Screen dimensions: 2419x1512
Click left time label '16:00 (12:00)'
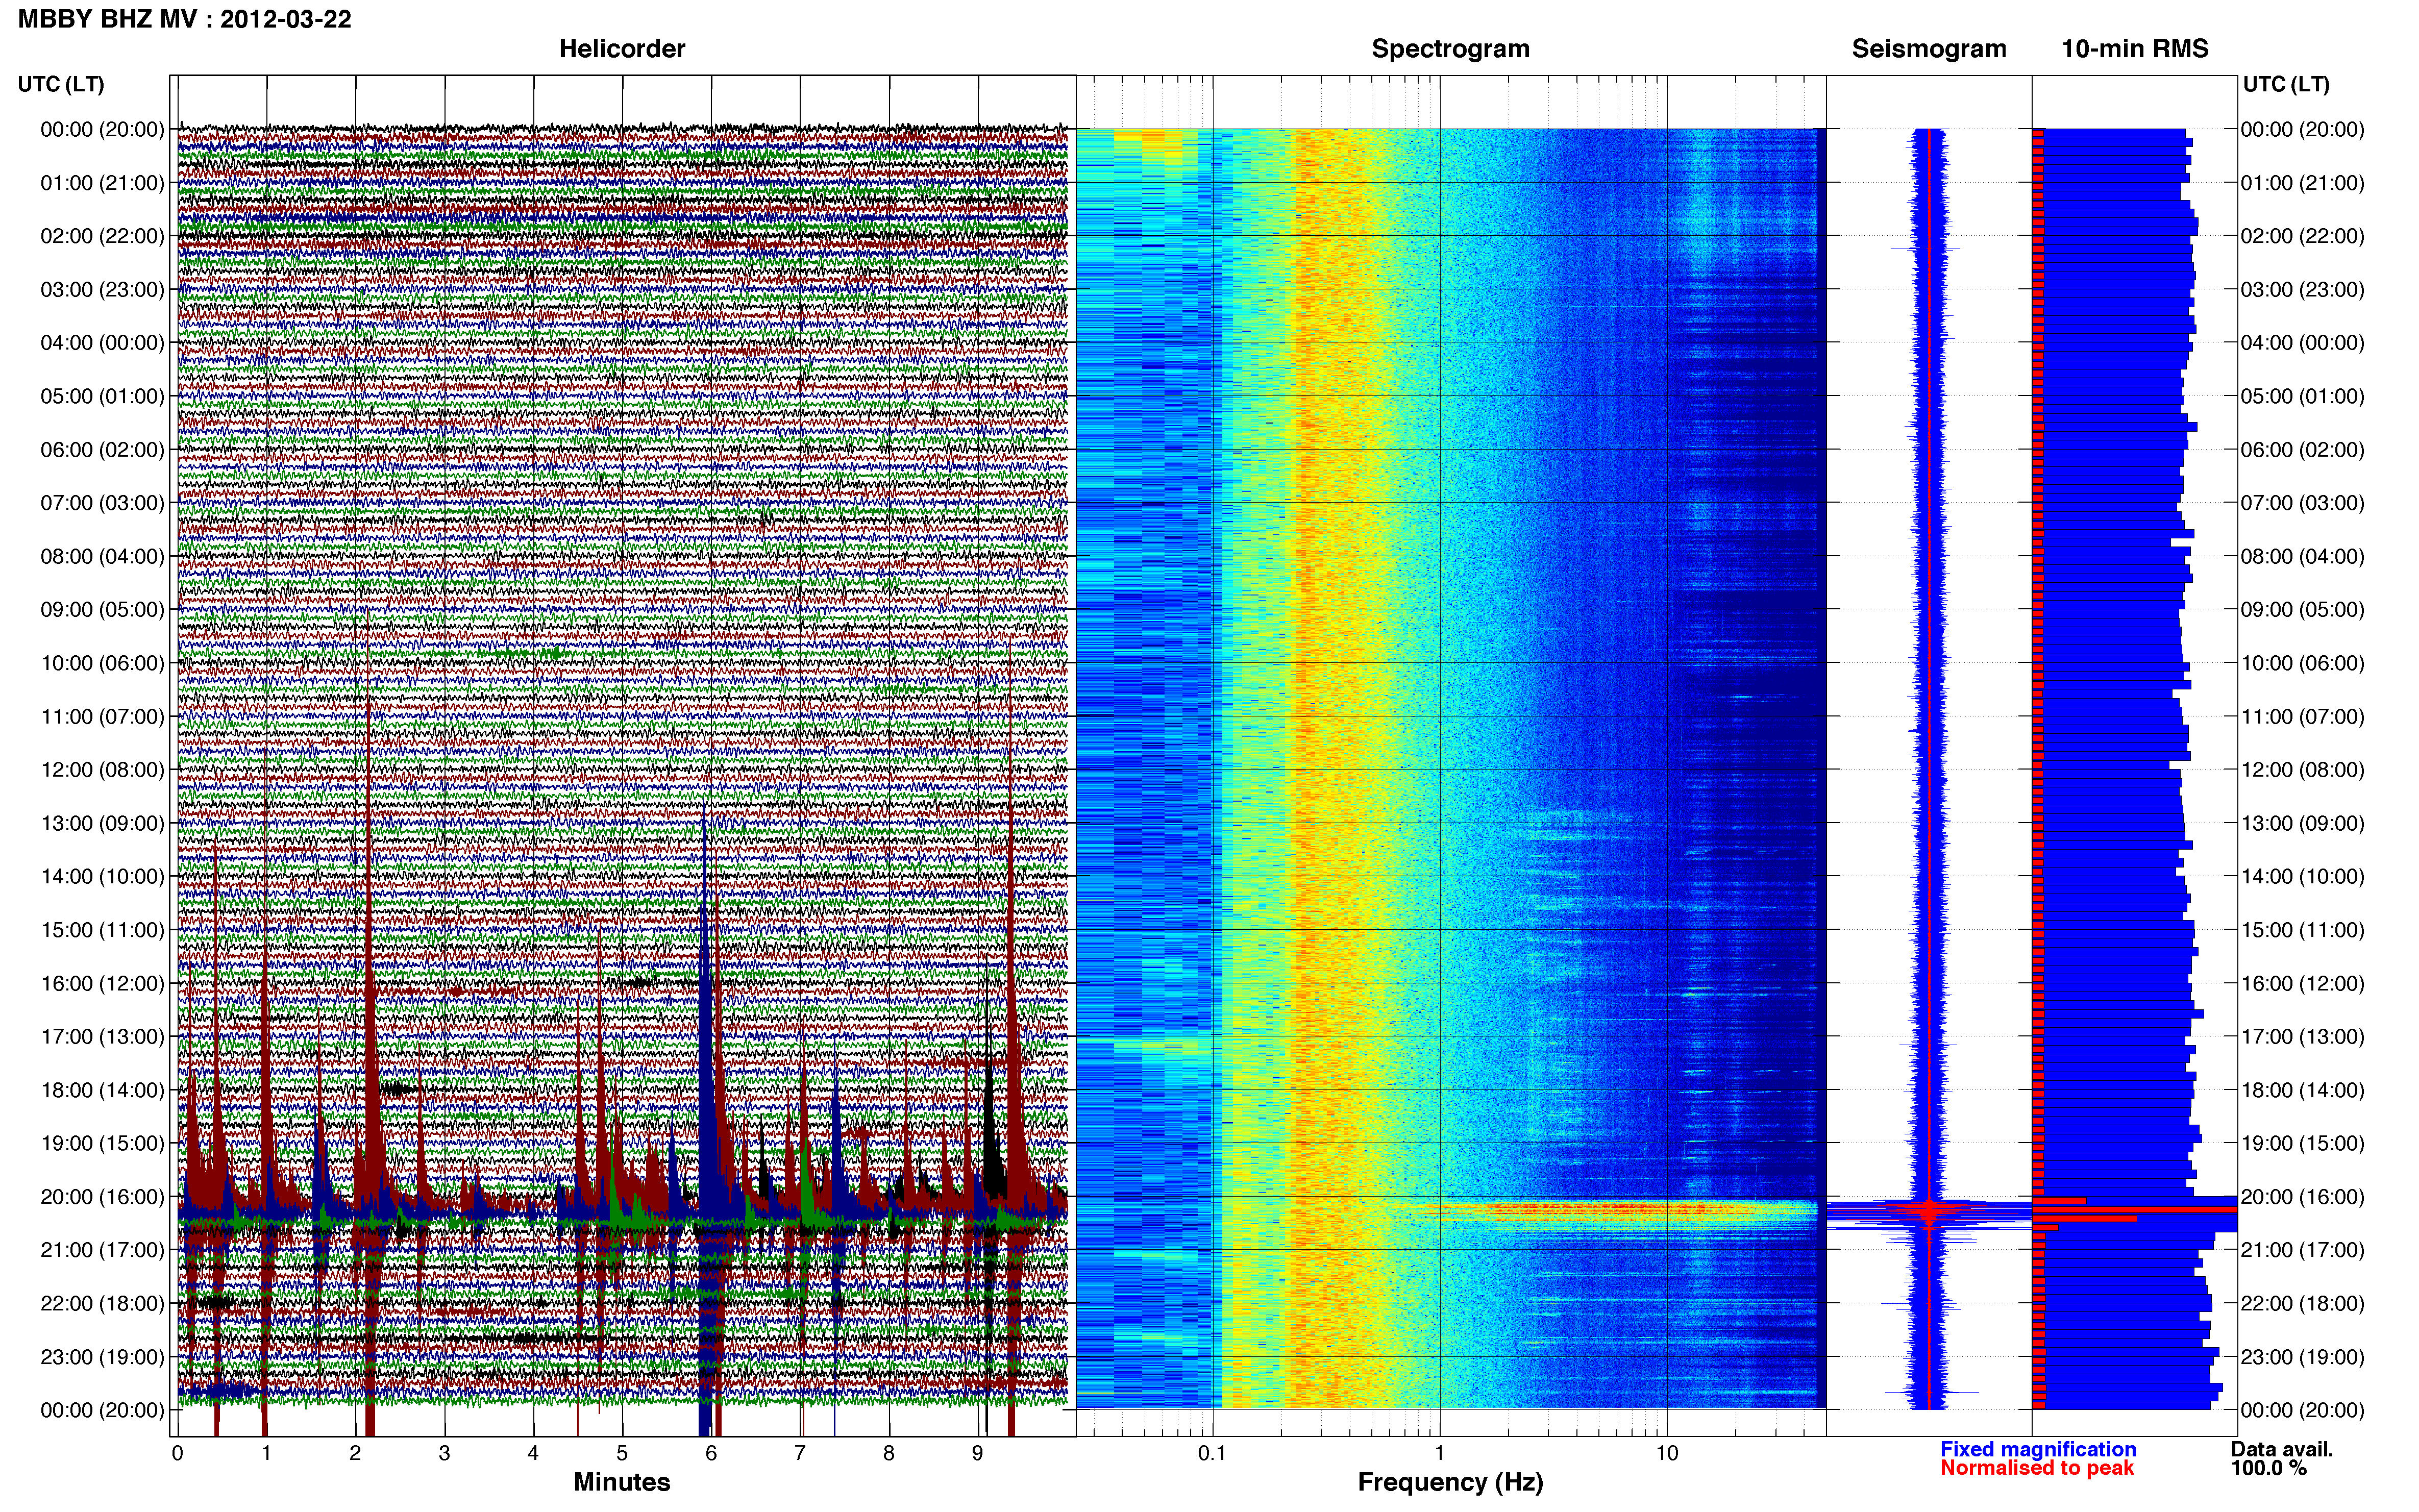click(x=102, y=983)
